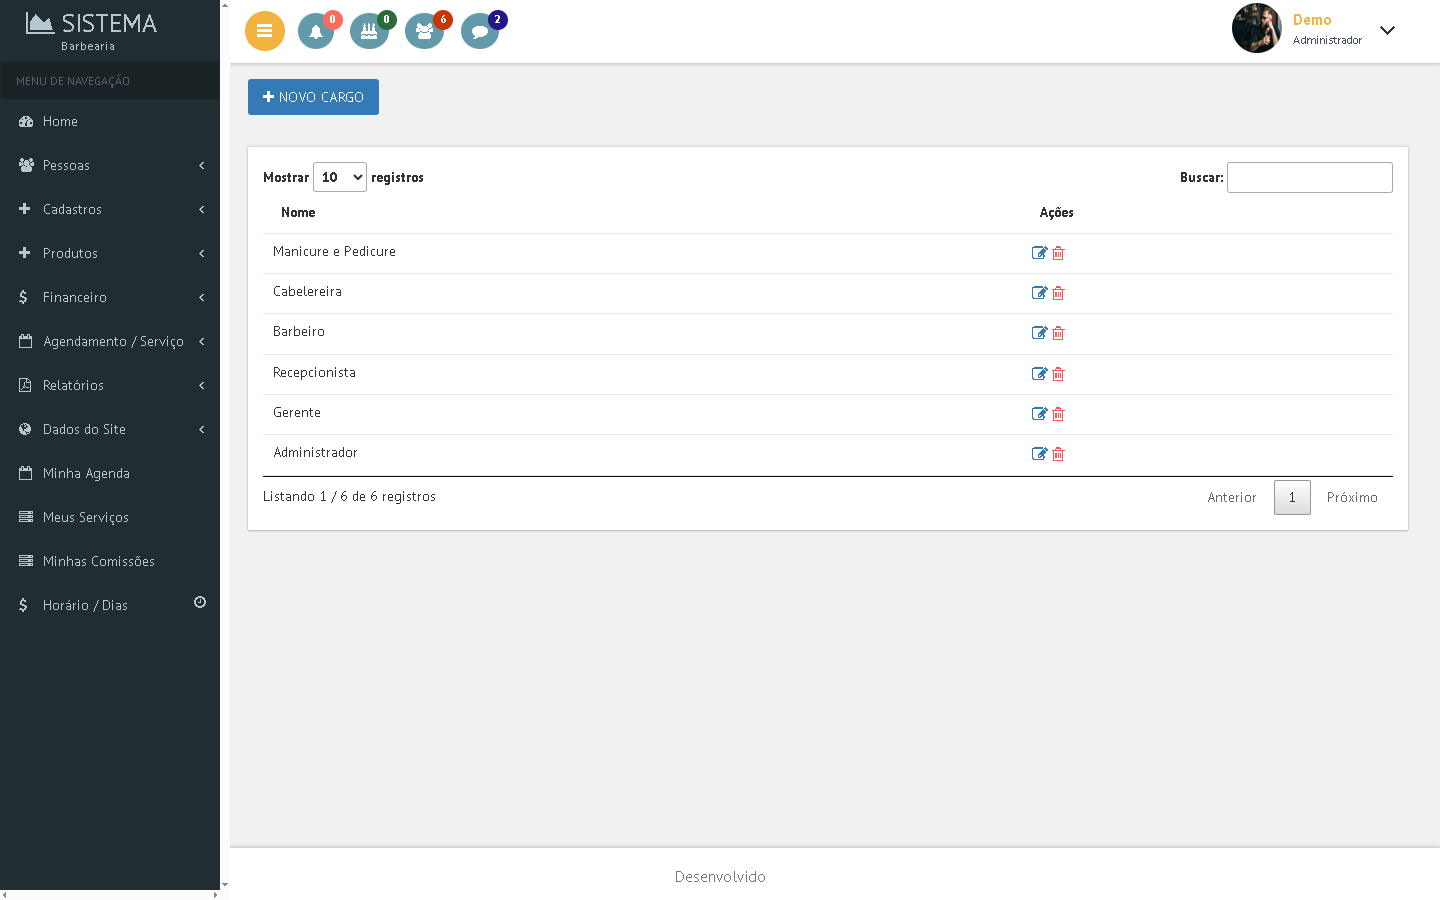Go to the Próximo page link
The width and height of the screenshot is (1440, 900).
[x=1351, y=497]
